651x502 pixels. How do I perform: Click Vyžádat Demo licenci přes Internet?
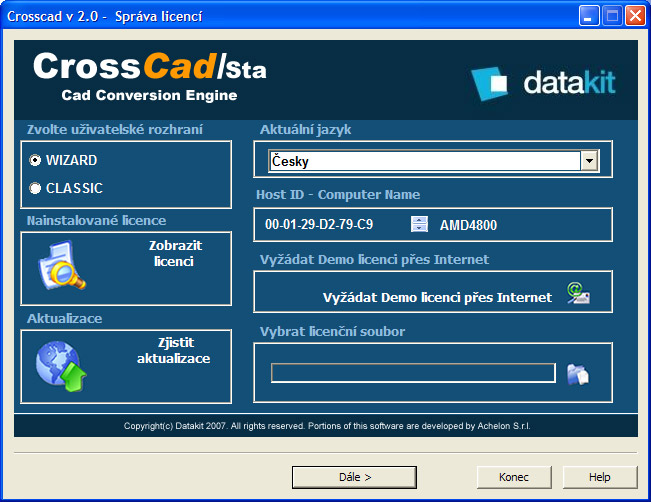pyautogui.click(x=437, y=297)
